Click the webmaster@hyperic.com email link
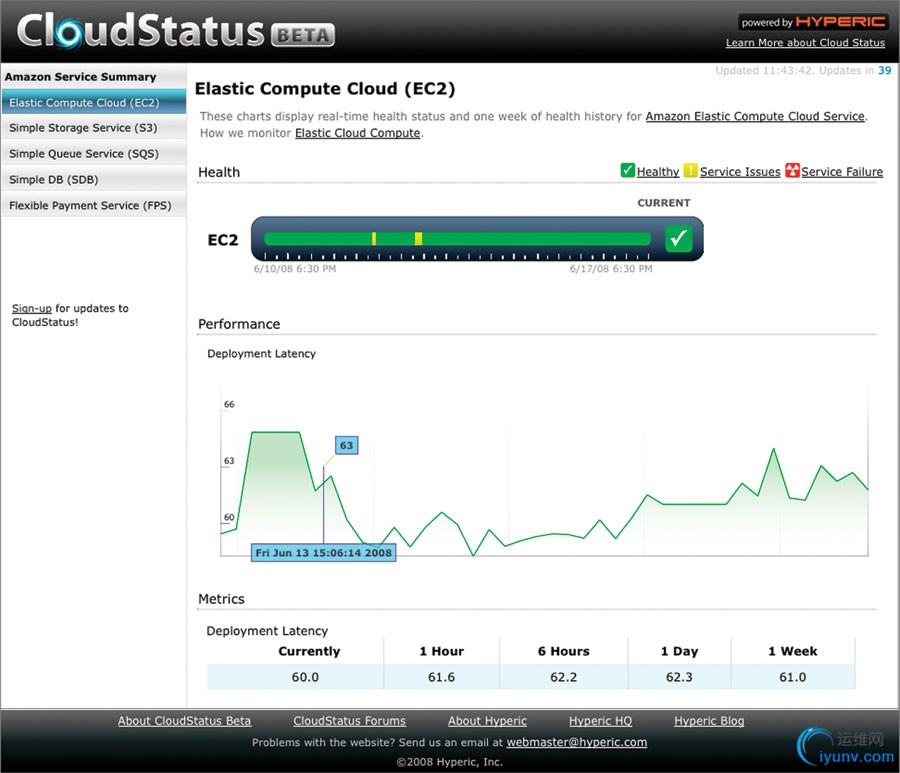Viewport: 900px width, 773px height. point(576,742)
